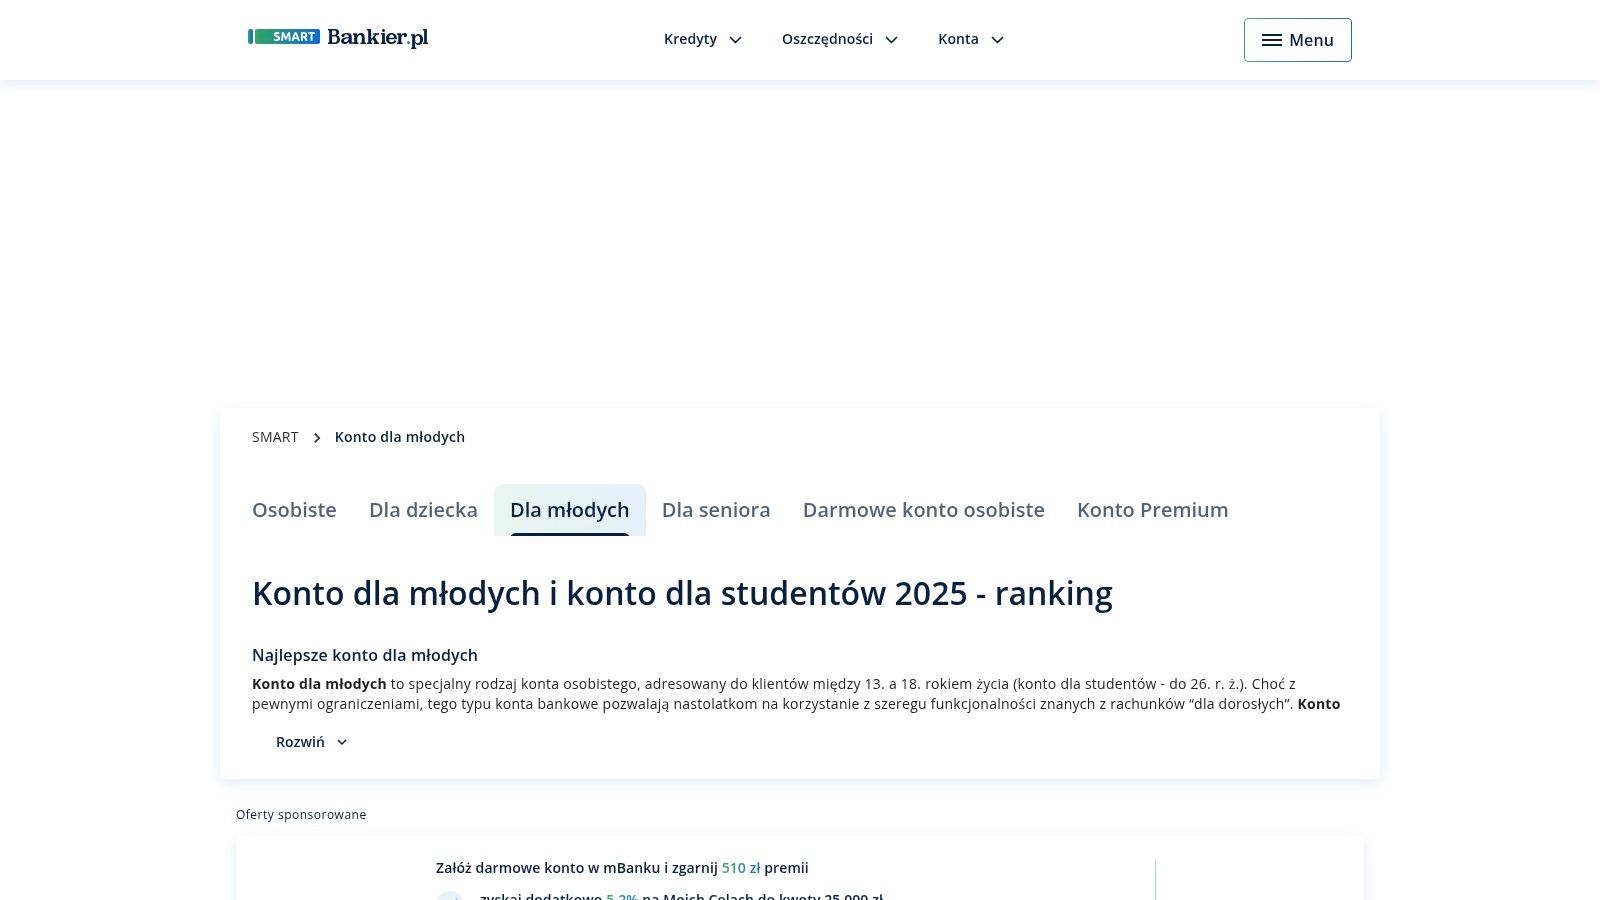1600x900 pixels.
Task: Click the Najlepsze konto dla młodych subheading
Action: point(365,655)
